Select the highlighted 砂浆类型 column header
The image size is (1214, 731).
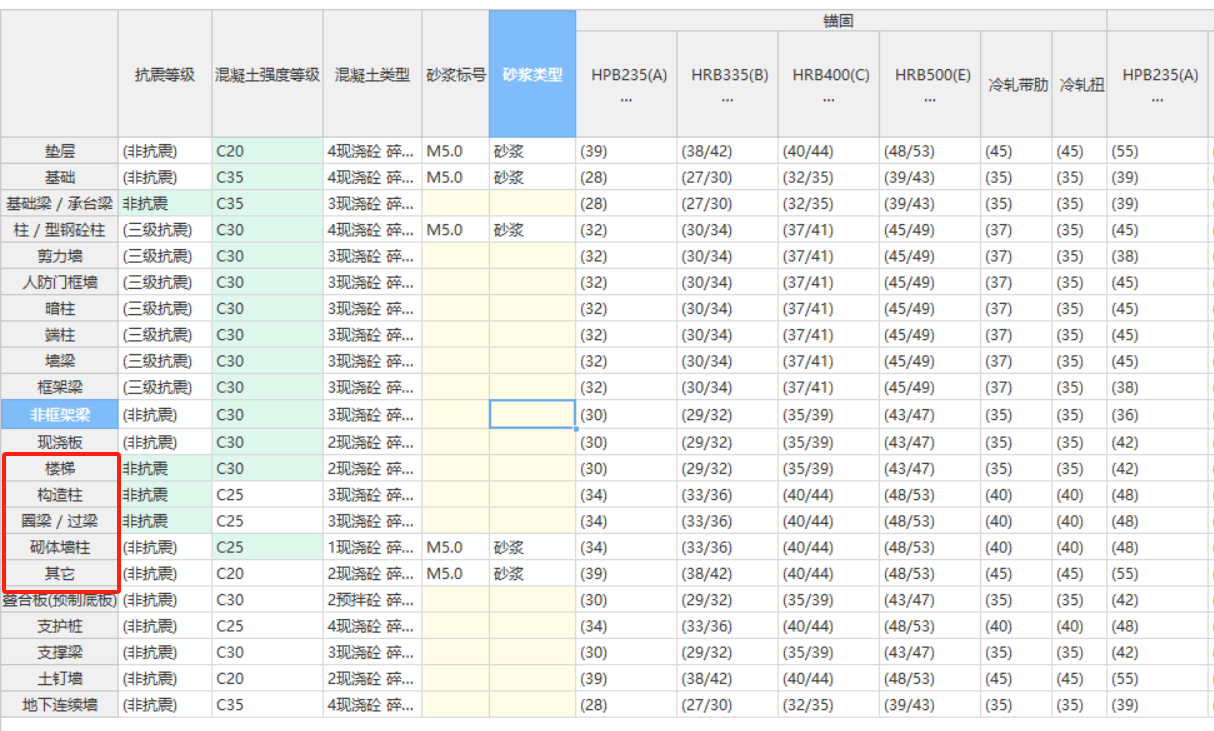coord(533,74)
